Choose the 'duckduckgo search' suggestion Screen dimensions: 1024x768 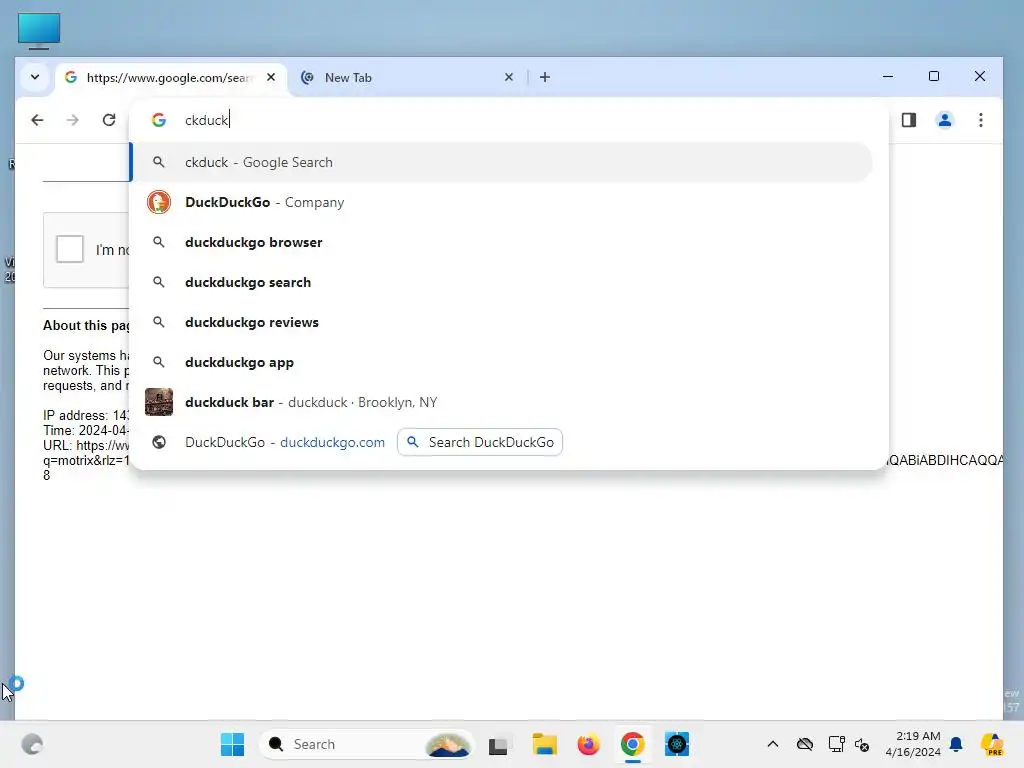tap(502, 282)
